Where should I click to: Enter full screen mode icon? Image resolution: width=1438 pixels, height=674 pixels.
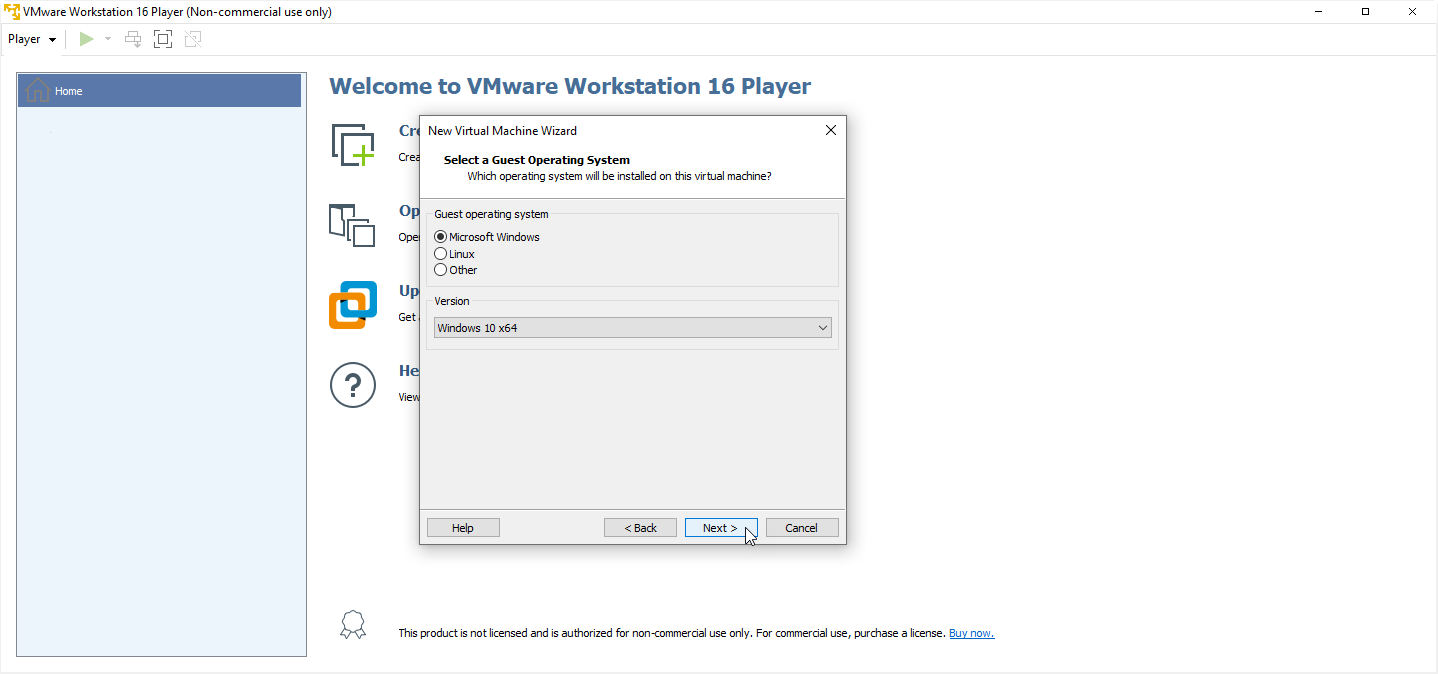point(163,39)
